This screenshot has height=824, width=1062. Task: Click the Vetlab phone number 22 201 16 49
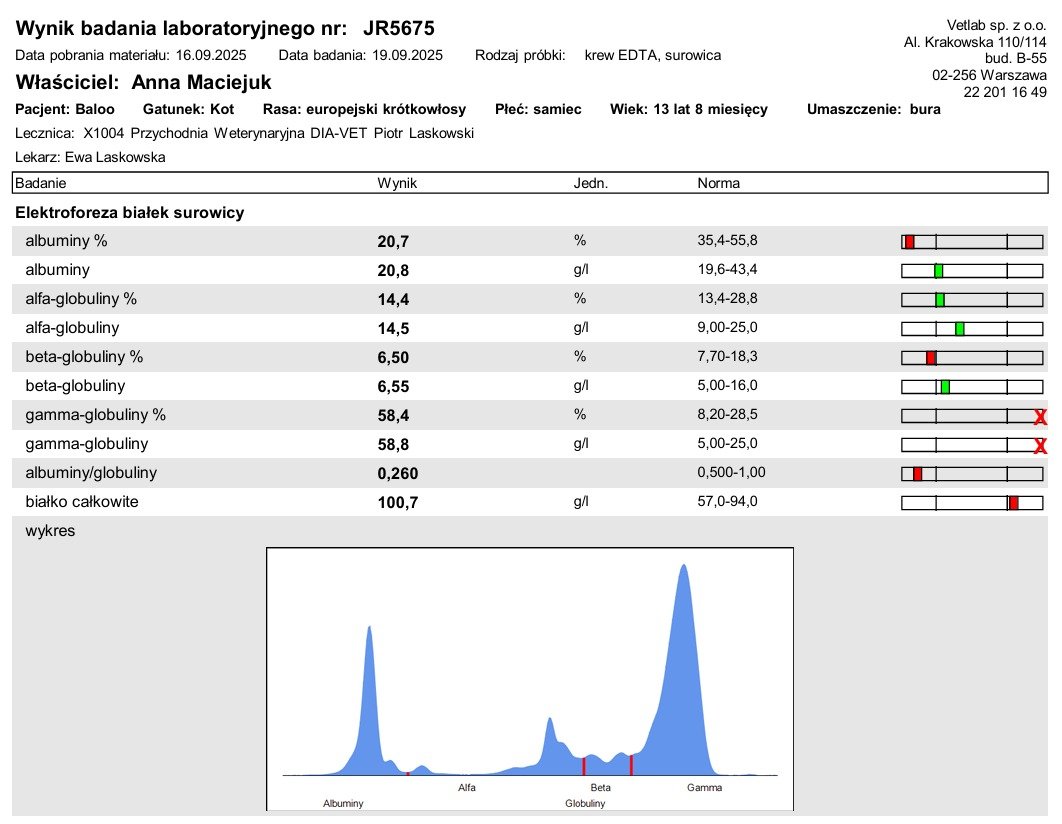tap(1005, 92)
